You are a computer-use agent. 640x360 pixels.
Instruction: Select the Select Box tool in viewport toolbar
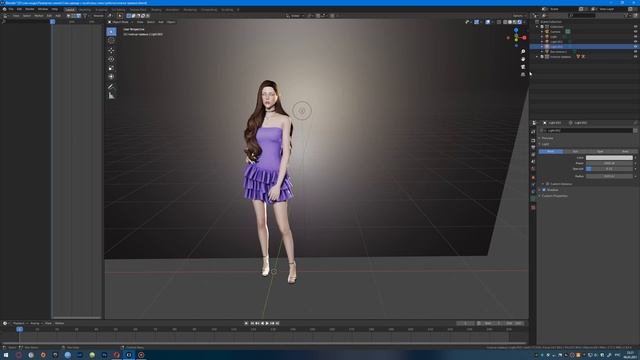click(111, 32)
